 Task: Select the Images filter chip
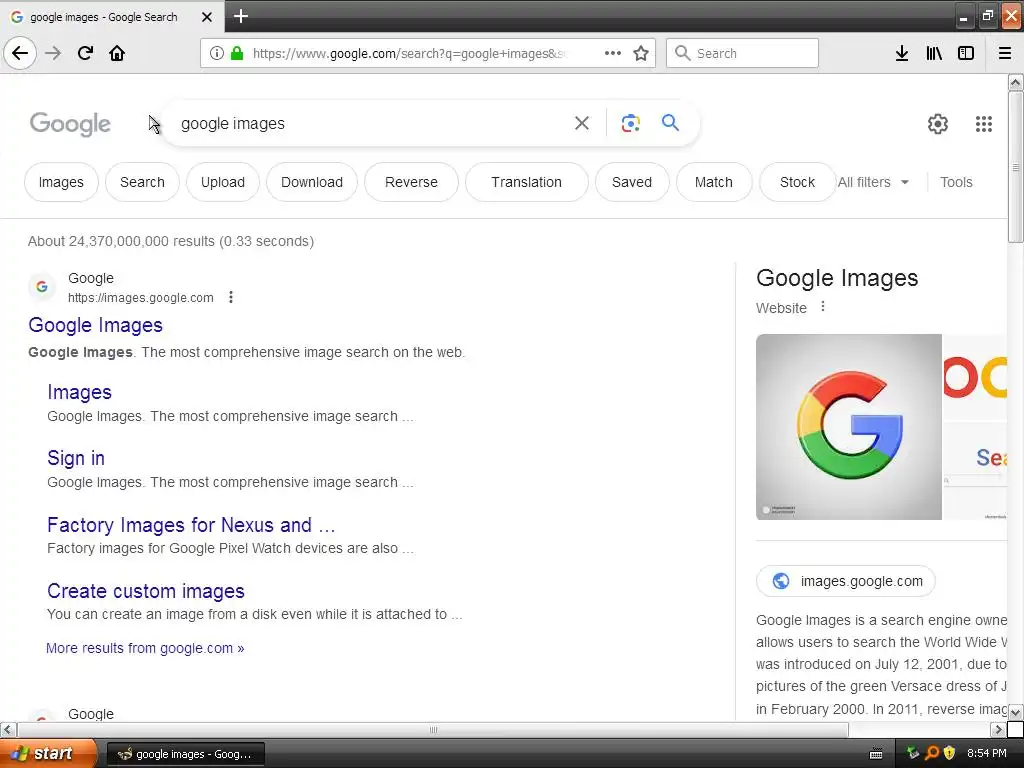tap(61, 182)
